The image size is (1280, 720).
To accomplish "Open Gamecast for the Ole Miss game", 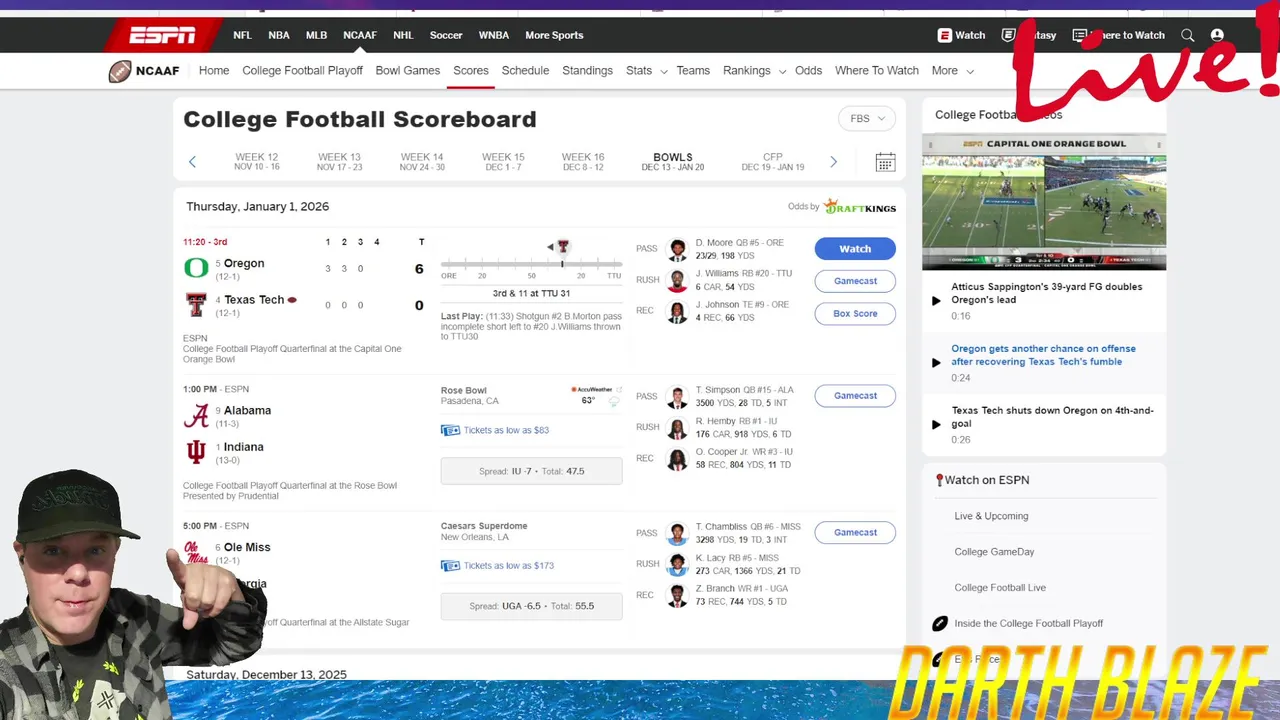I will tap(855, 533).
